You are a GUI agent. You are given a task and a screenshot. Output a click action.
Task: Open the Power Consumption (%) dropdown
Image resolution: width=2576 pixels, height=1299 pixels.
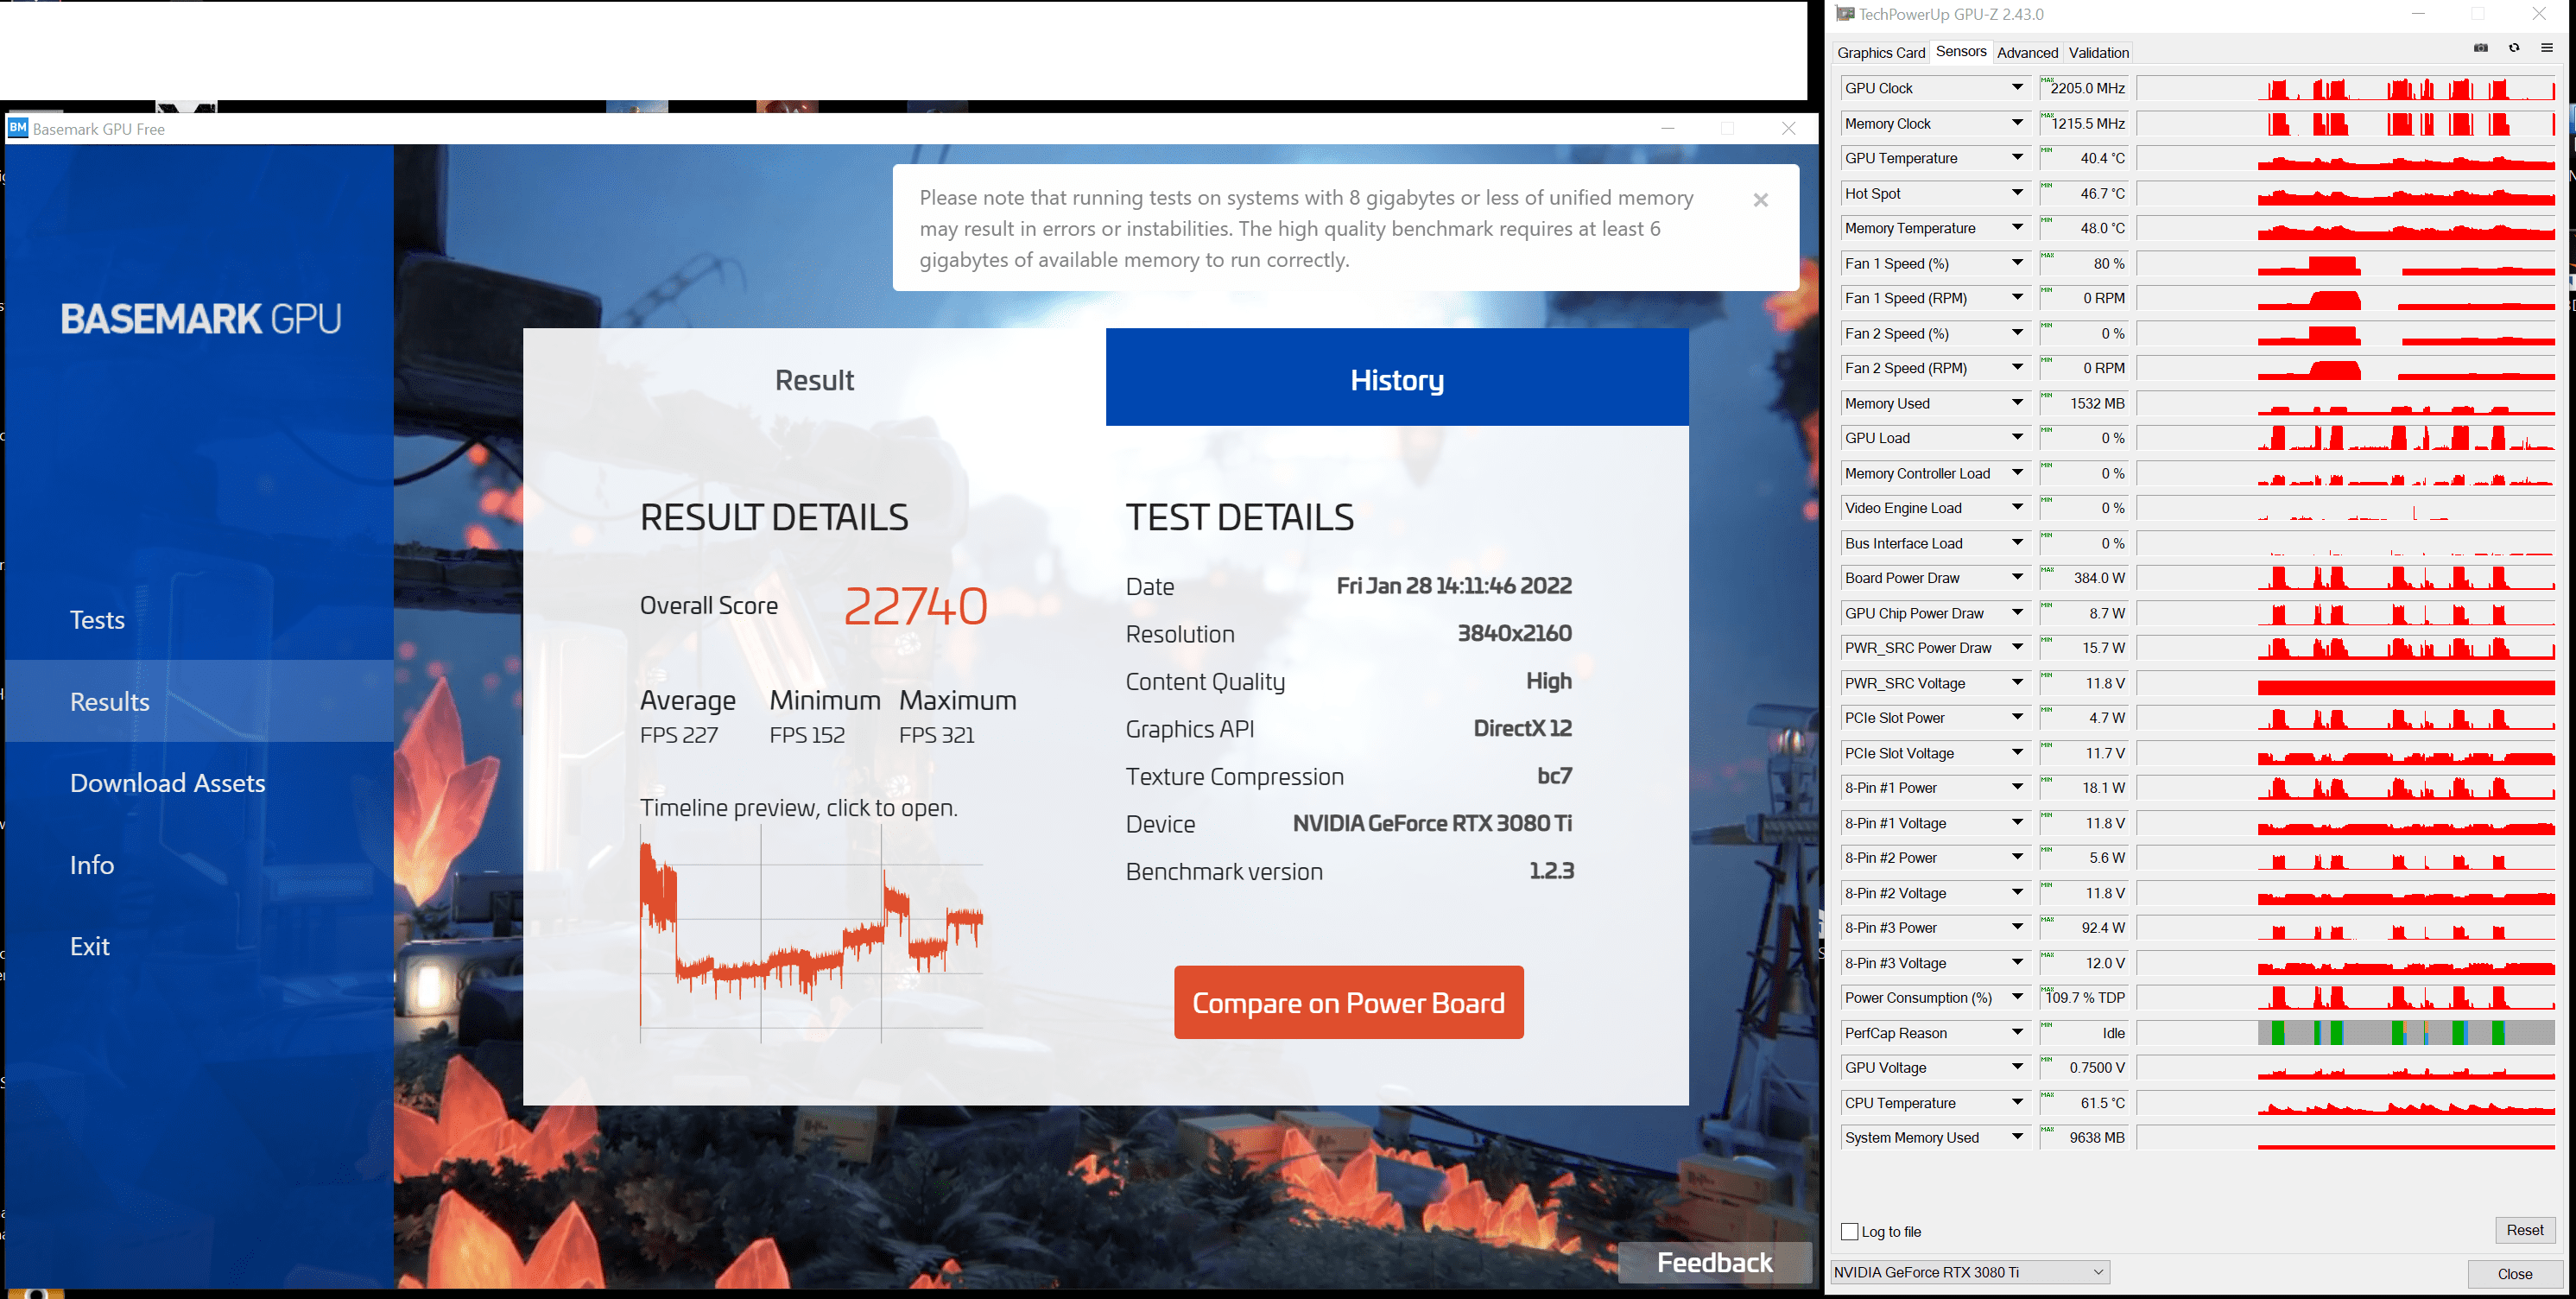[2017, 998]
